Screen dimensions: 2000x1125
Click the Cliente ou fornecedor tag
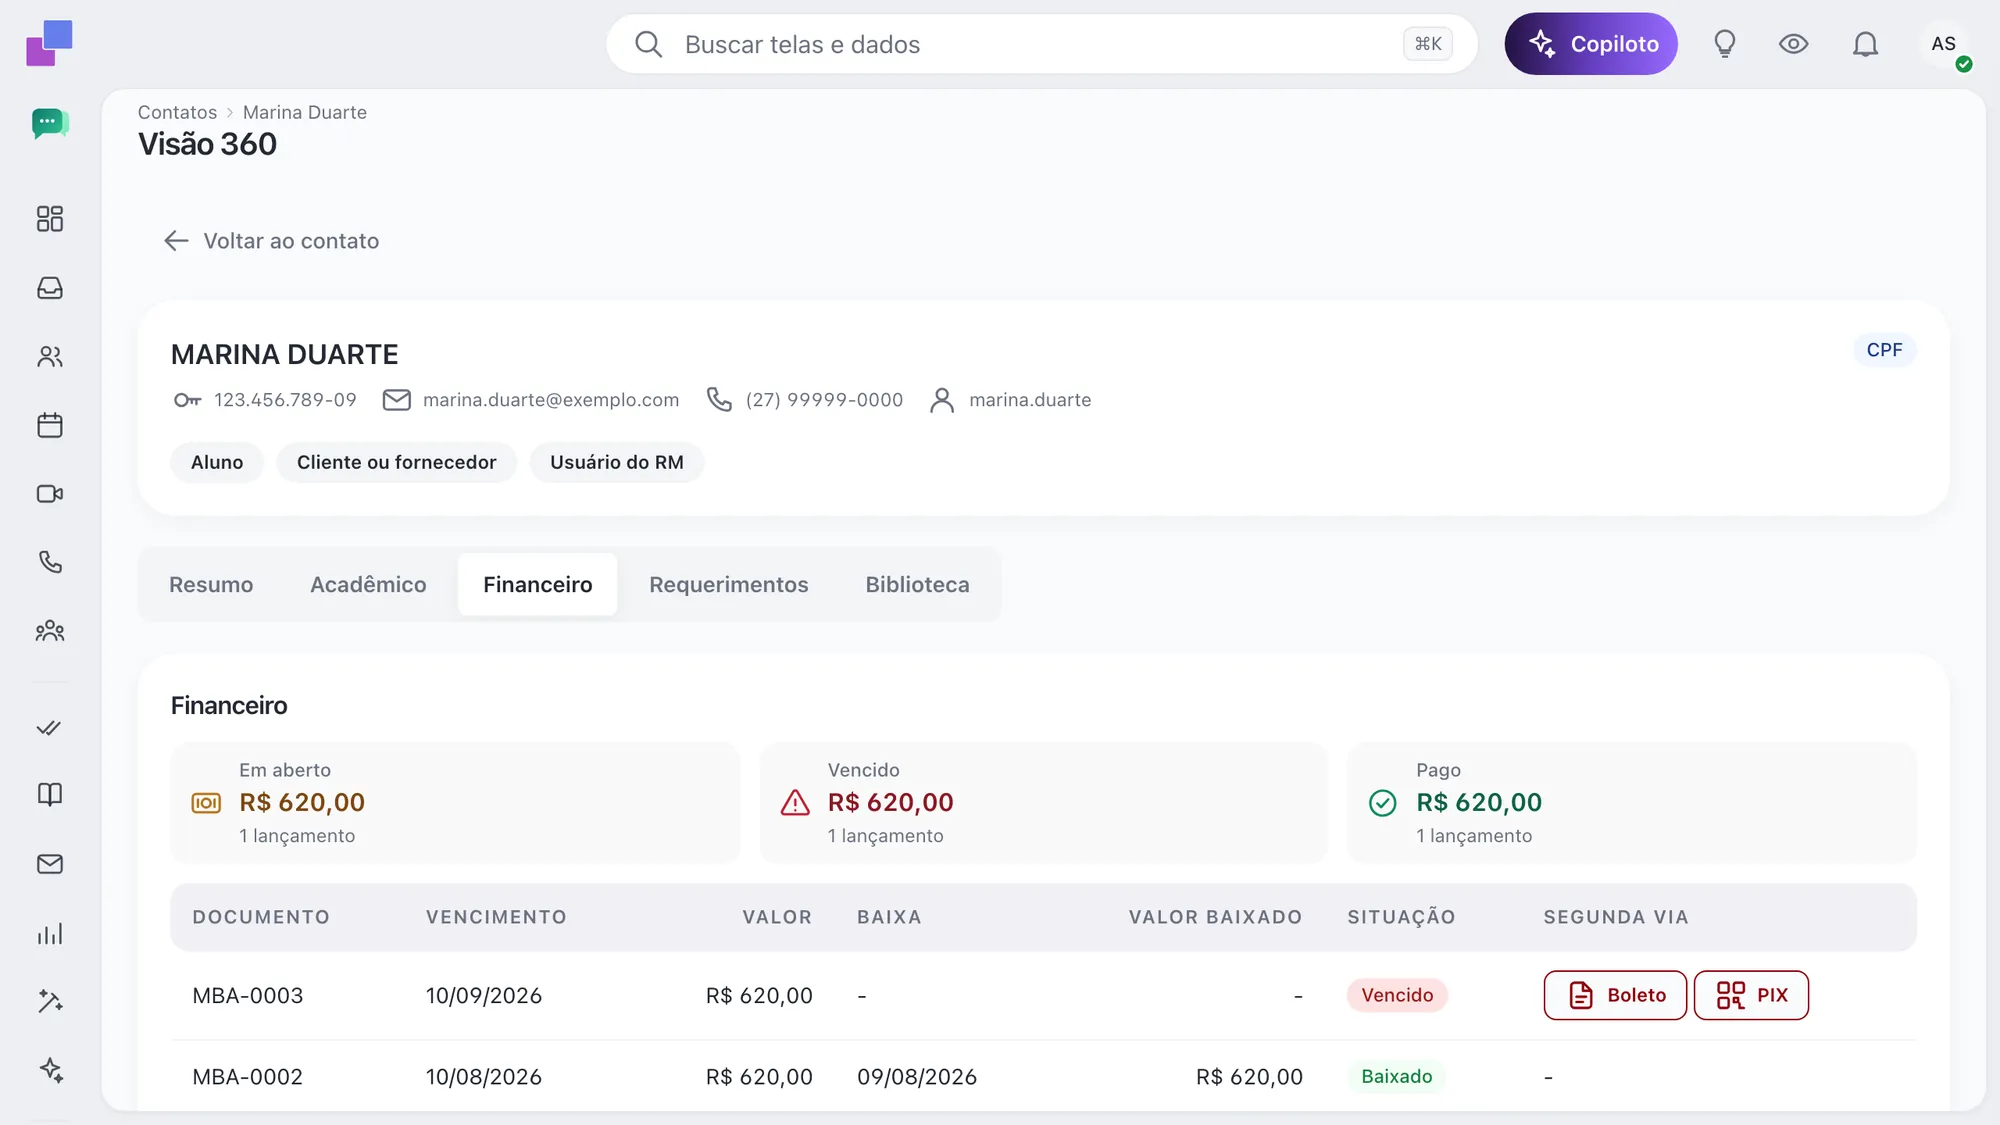pyautogui.click(x=396, y=463)
